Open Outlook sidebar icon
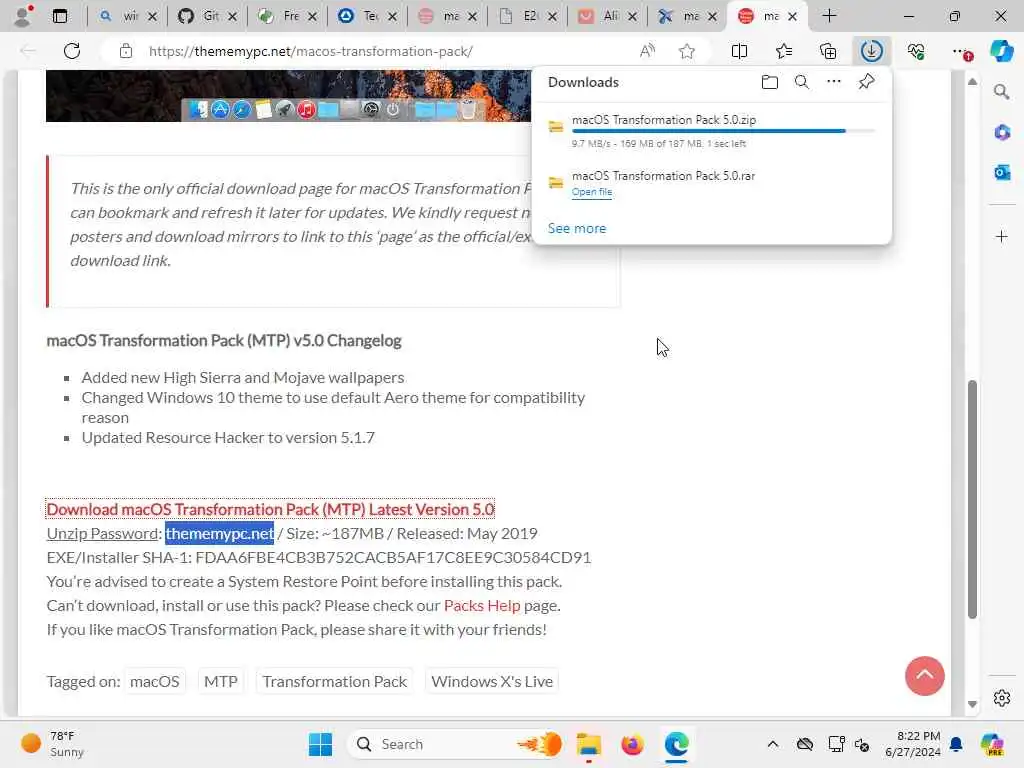 pyautogui.click(x=1001, y=172)
